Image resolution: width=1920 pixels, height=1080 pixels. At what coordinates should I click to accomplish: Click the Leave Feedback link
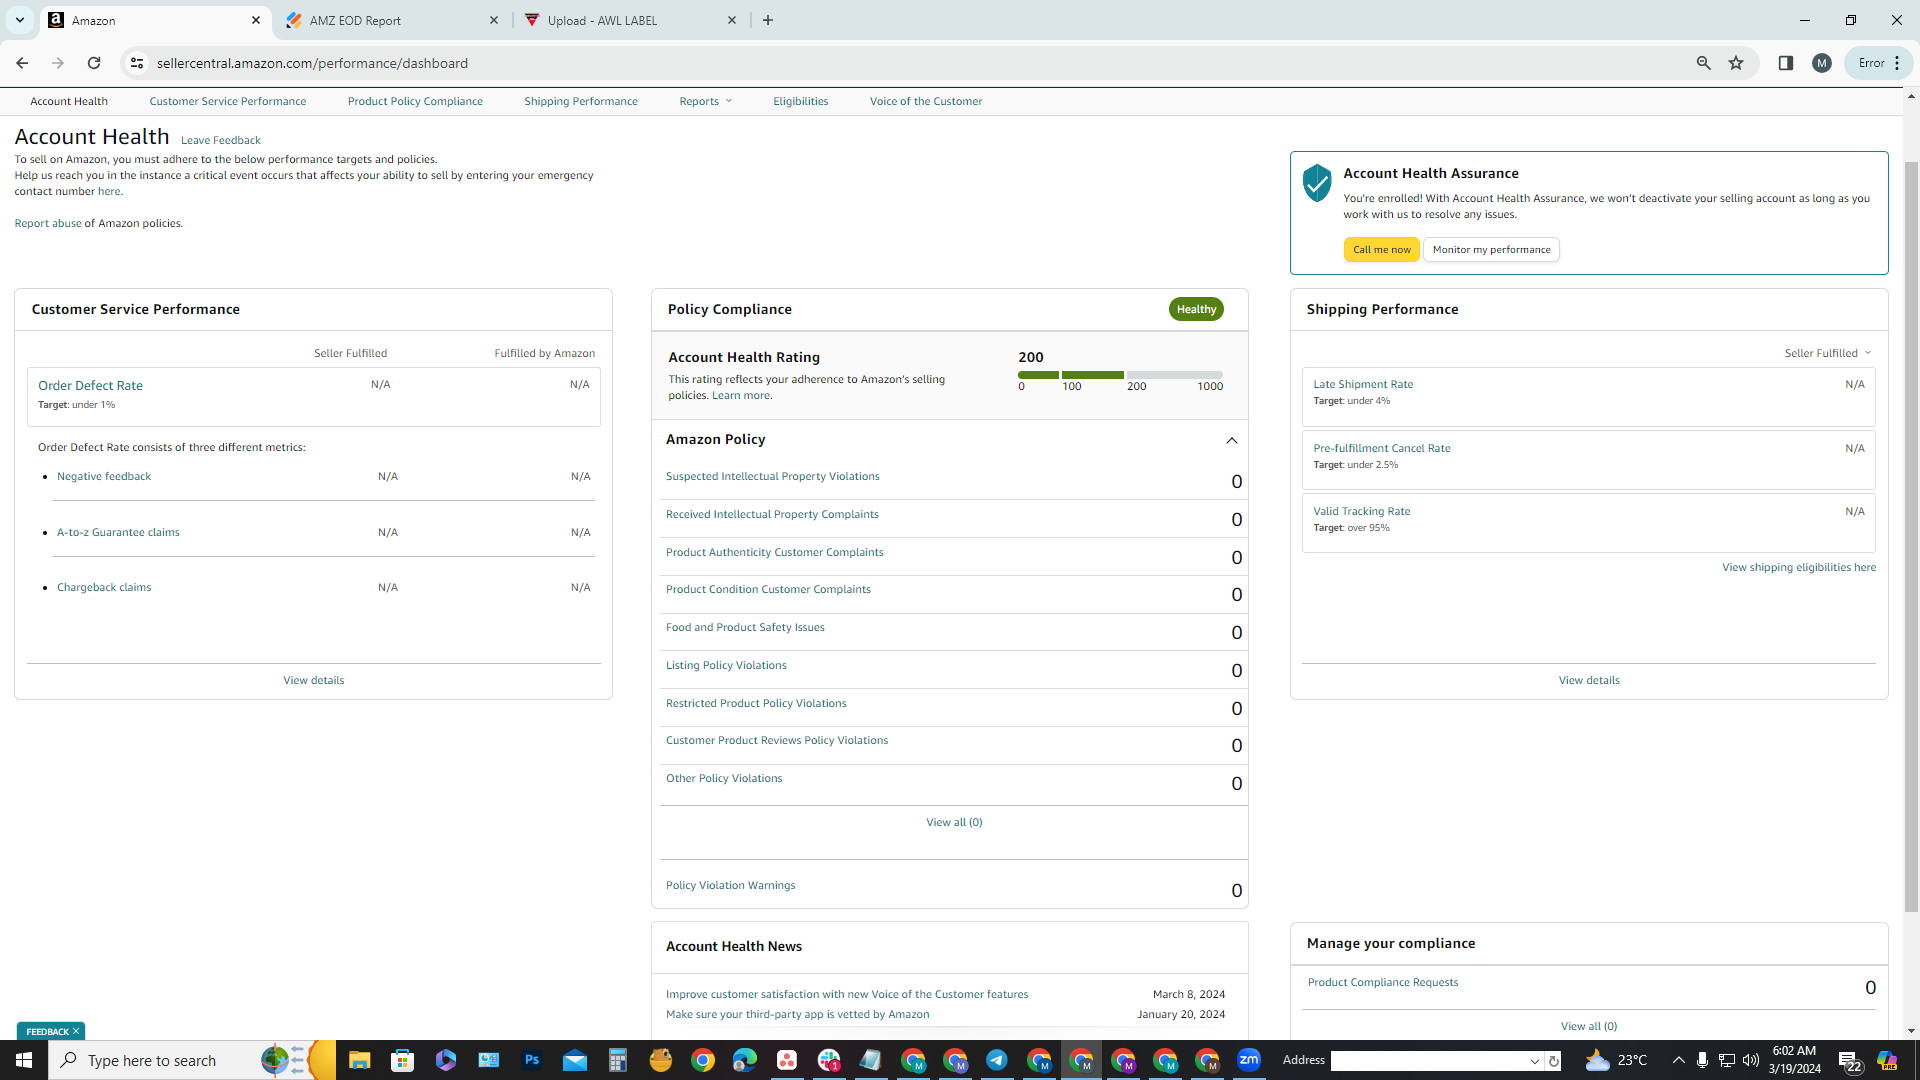pos(221,140)
